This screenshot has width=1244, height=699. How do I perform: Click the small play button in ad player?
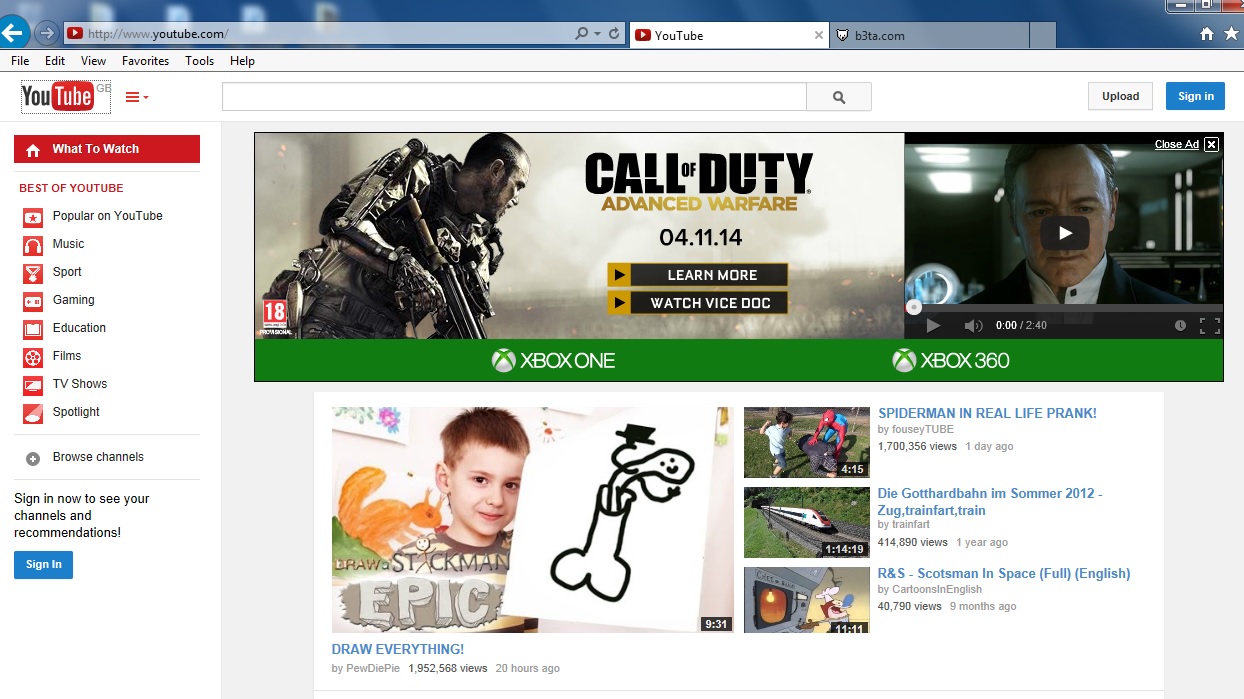point(933,325)
